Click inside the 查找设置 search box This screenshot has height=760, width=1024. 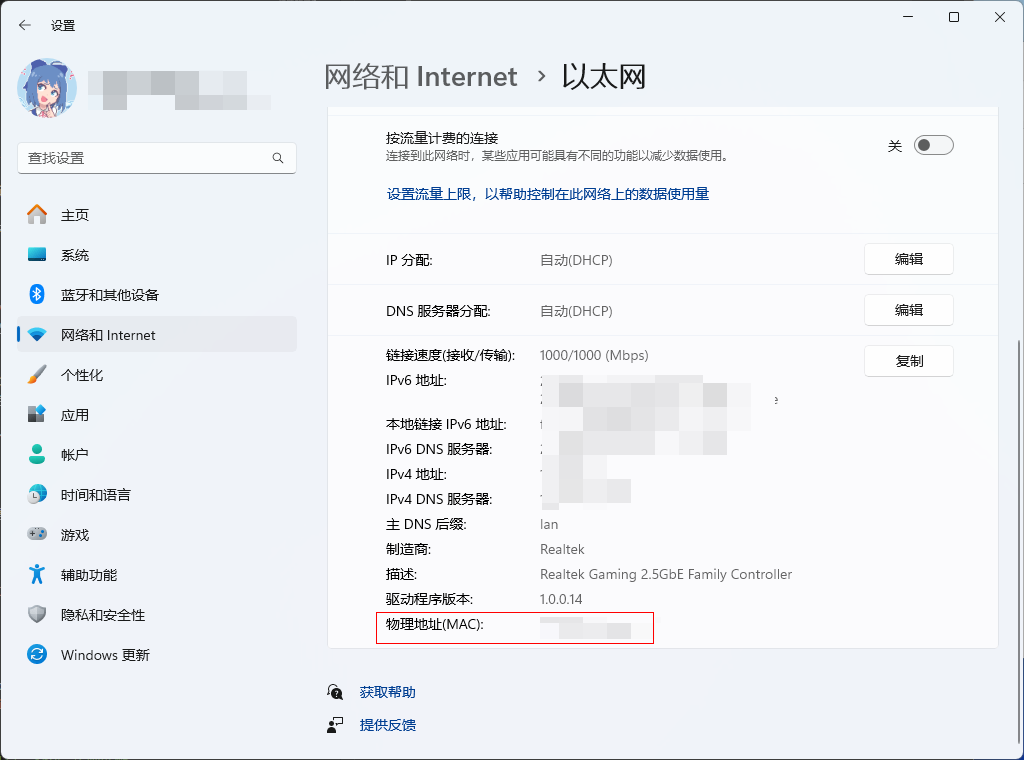pyautogui.click(x=145, y=158)
